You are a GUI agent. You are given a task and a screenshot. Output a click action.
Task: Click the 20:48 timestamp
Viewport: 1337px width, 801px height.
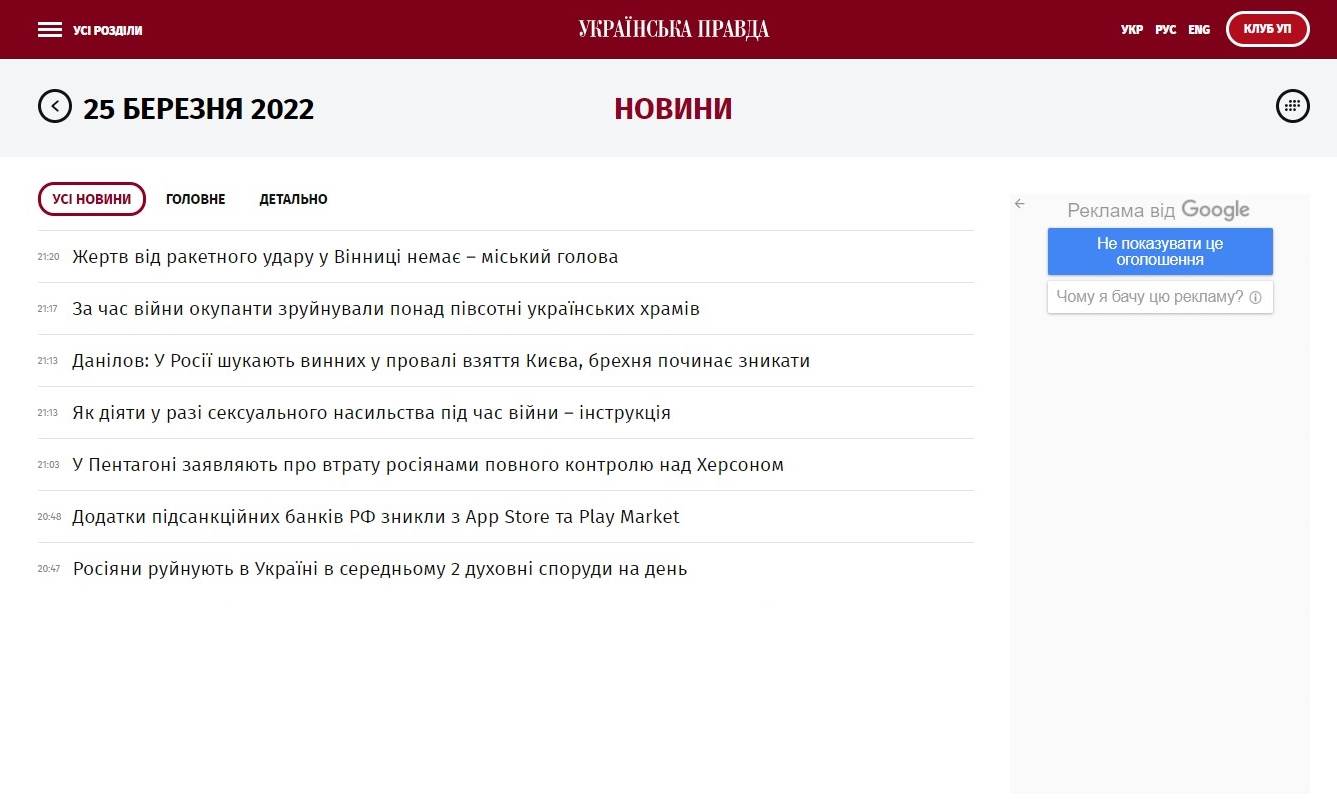[49, 517]
